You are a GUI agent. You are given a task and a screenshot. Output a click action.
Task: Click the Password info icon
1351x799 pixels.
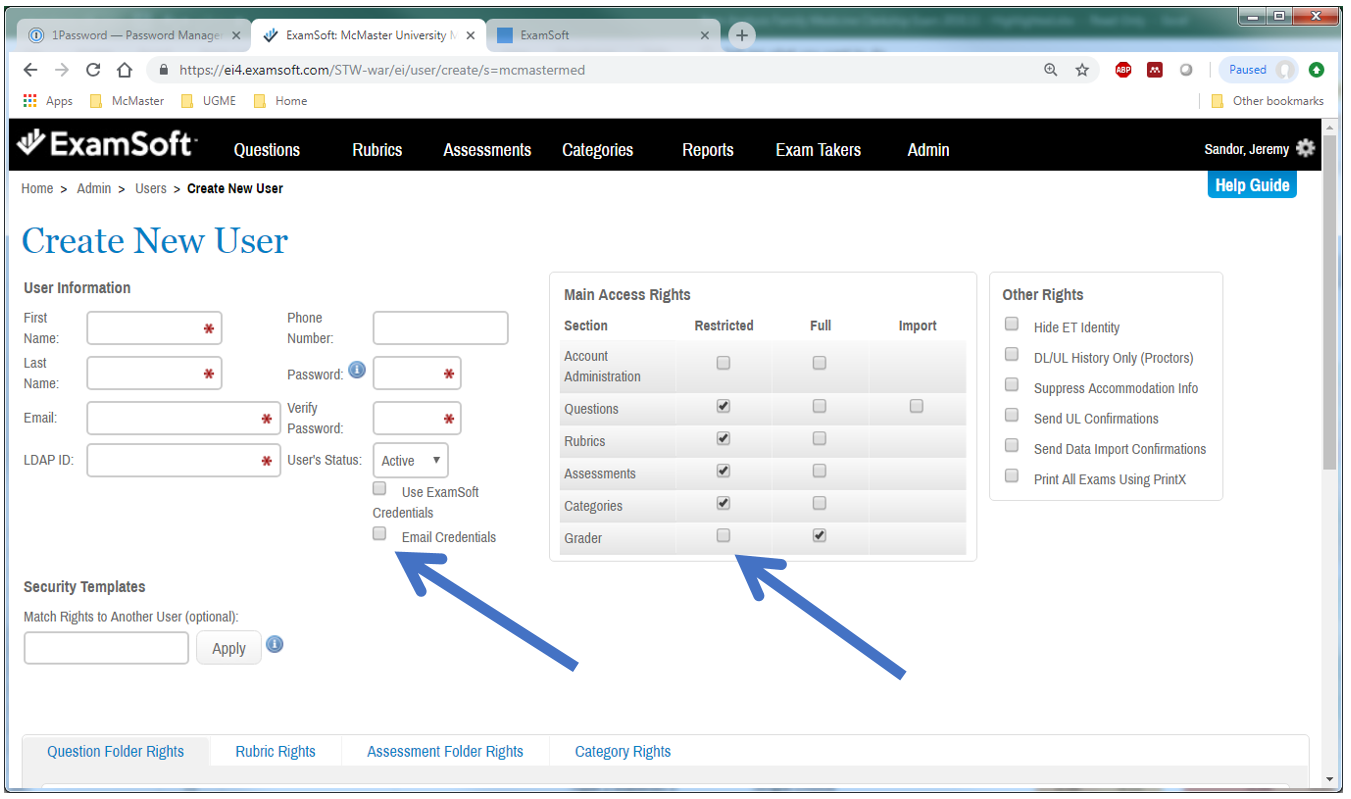click(x=356, y=371)
